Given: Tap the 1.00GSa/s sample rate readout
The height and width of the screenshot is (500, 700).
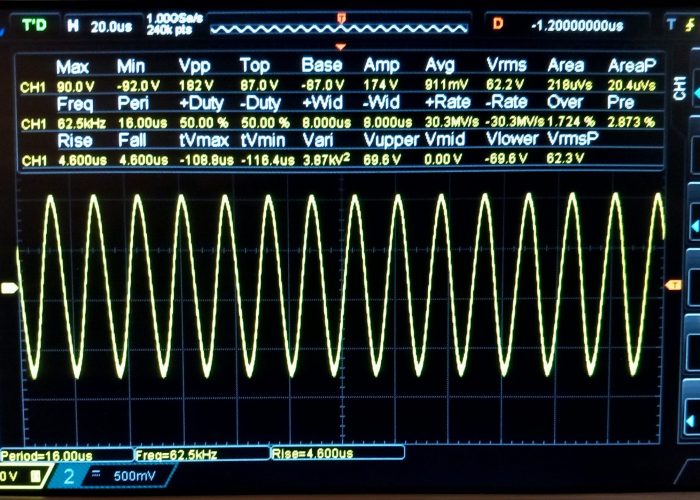Looking at the screenshot, I should pyautogui.click(x=175, y=18).
